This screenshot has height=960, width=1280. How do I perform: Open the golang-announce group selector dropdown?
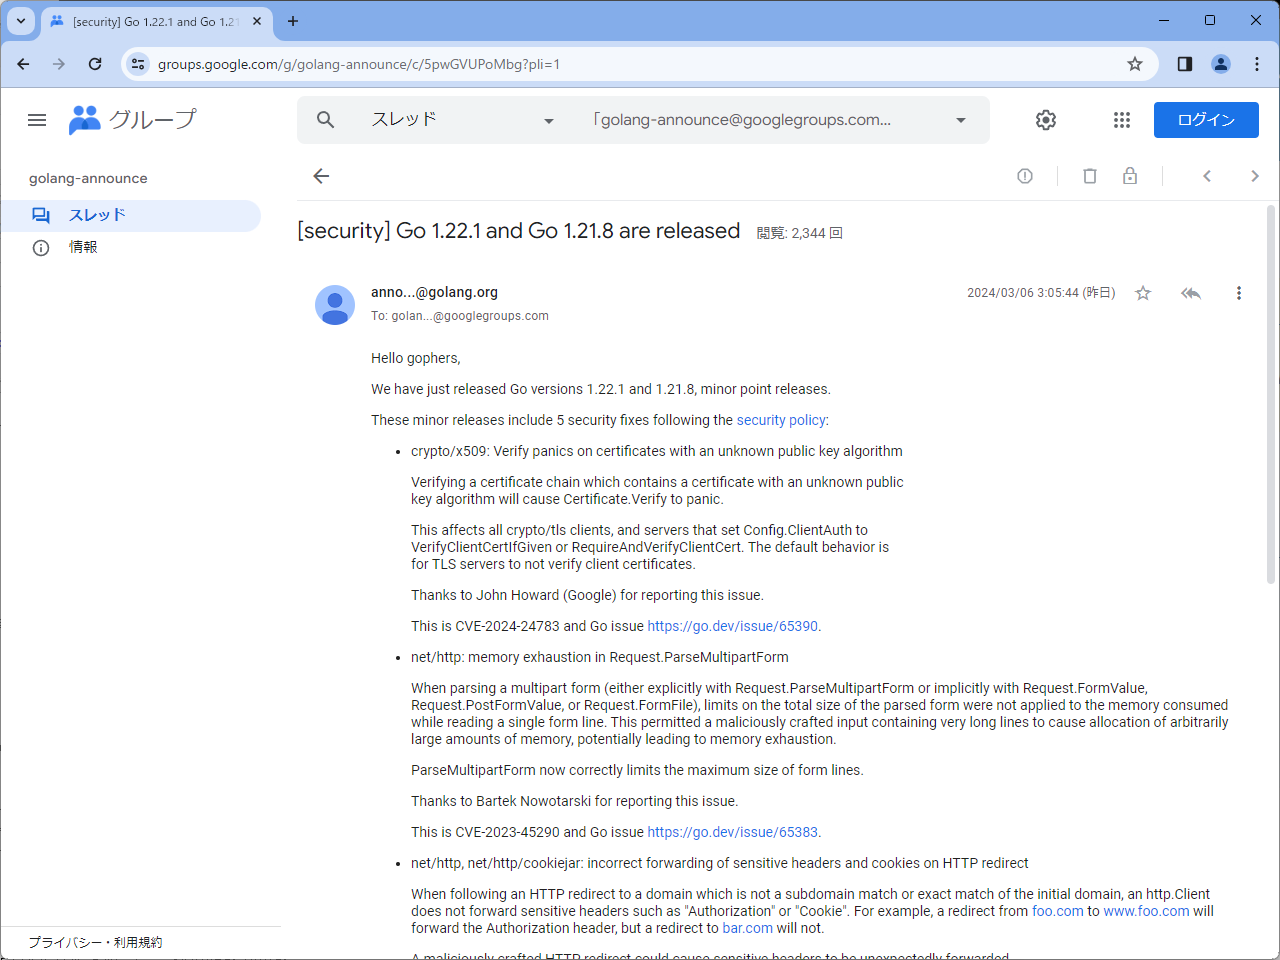960,119
